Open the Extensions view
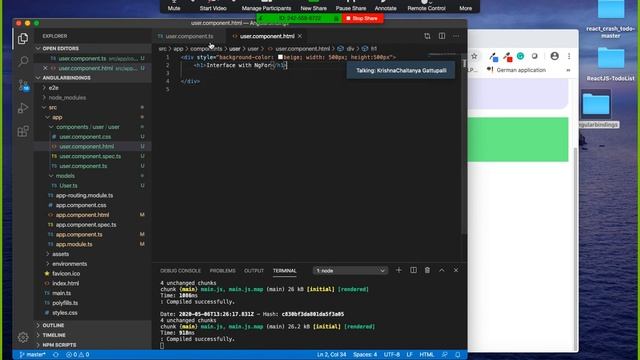Image resolution: width=640 pixels, height=360 pixels. pyautogui.click(x=23, y=131)
